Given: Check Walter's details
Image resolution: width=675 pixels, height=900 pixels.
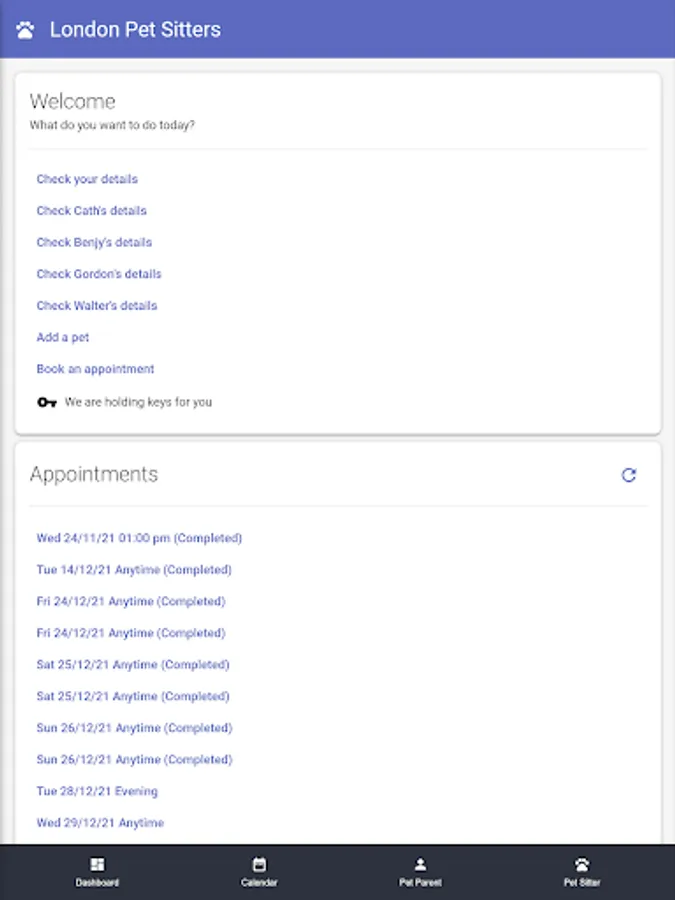Looking at the screenshot, I should coord(97,306).
